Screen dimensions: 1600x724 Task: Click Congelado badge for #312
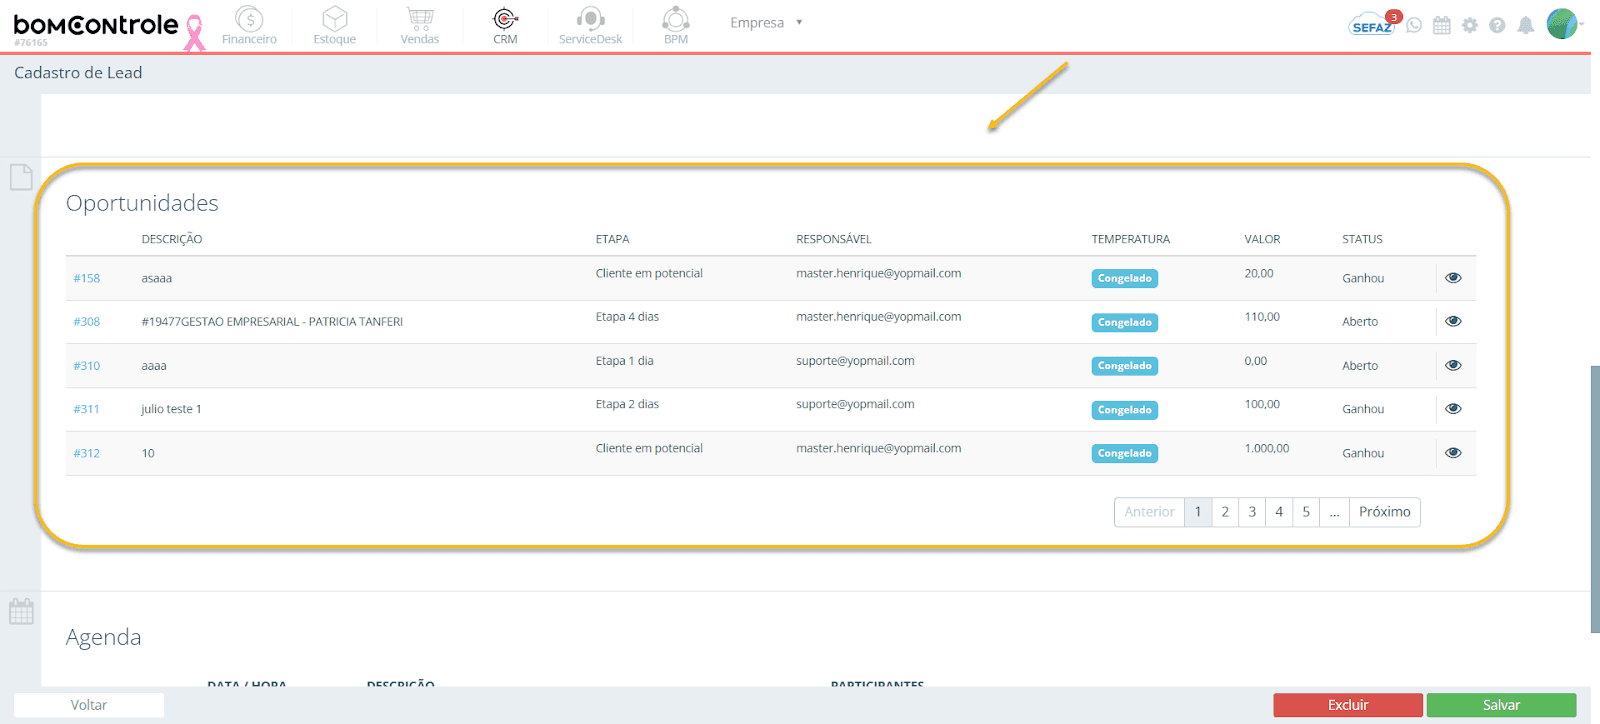[x=1125, y=453]
